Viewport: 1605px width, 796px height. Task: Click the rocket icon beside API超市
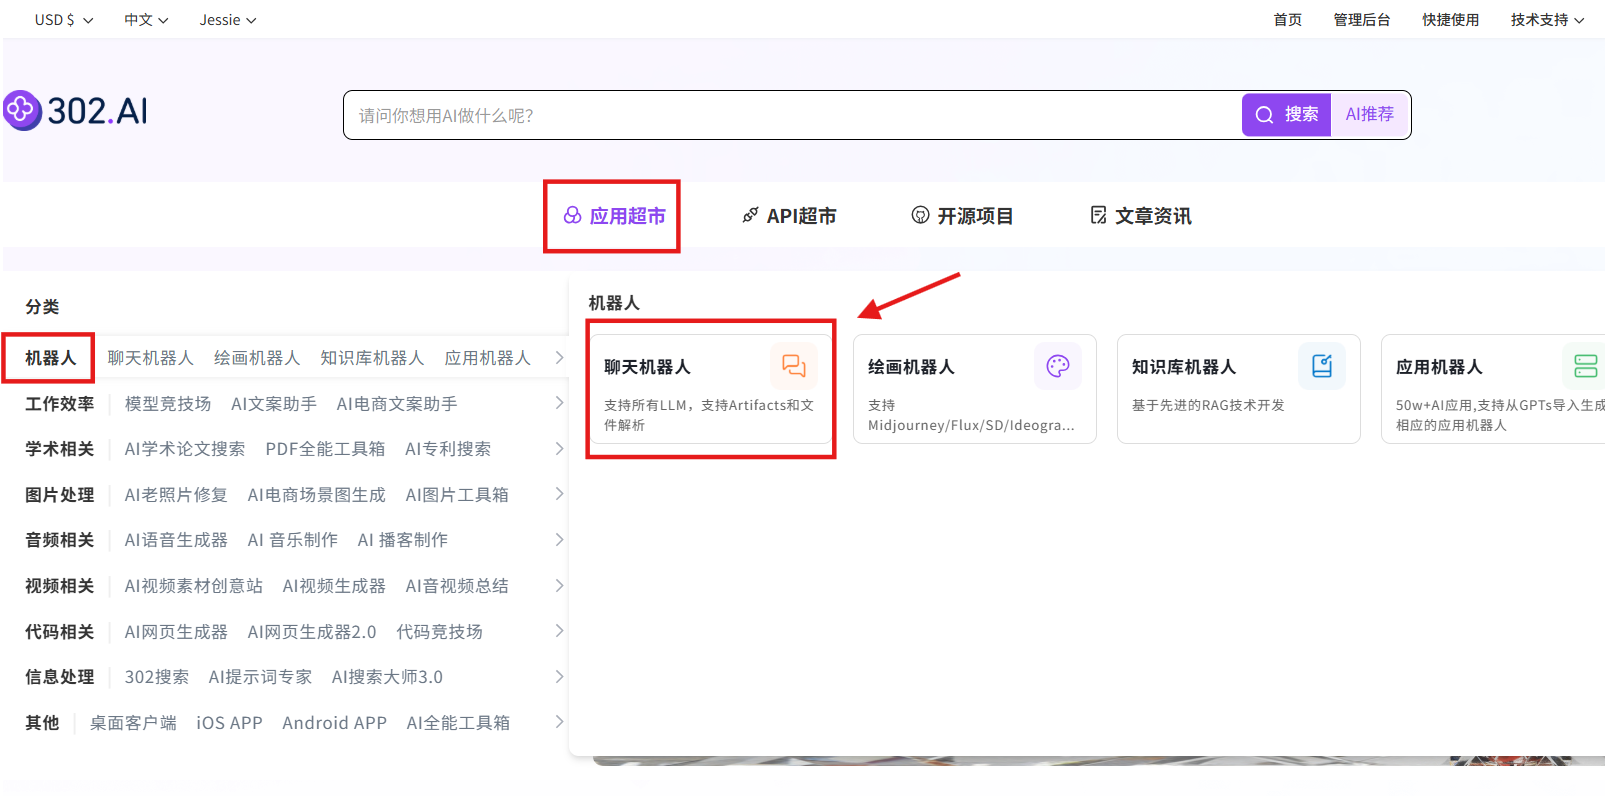[750, 215]
